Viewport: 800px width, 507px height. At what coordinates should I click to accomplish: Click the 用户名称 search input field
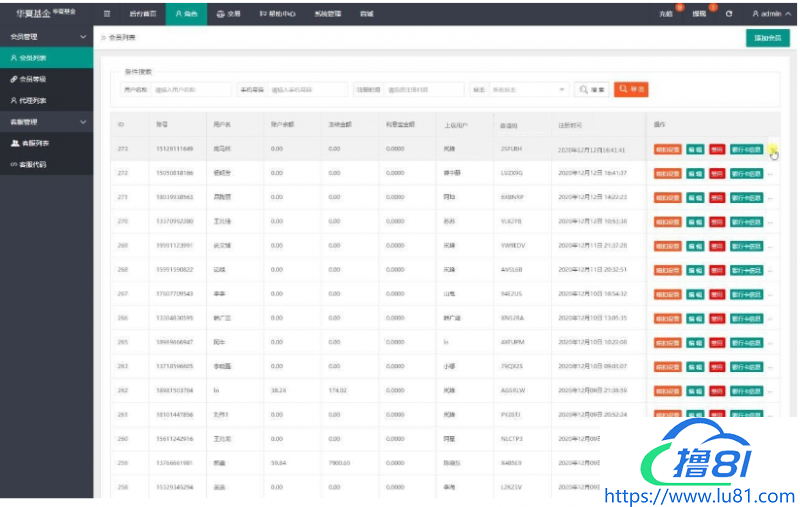191,90
